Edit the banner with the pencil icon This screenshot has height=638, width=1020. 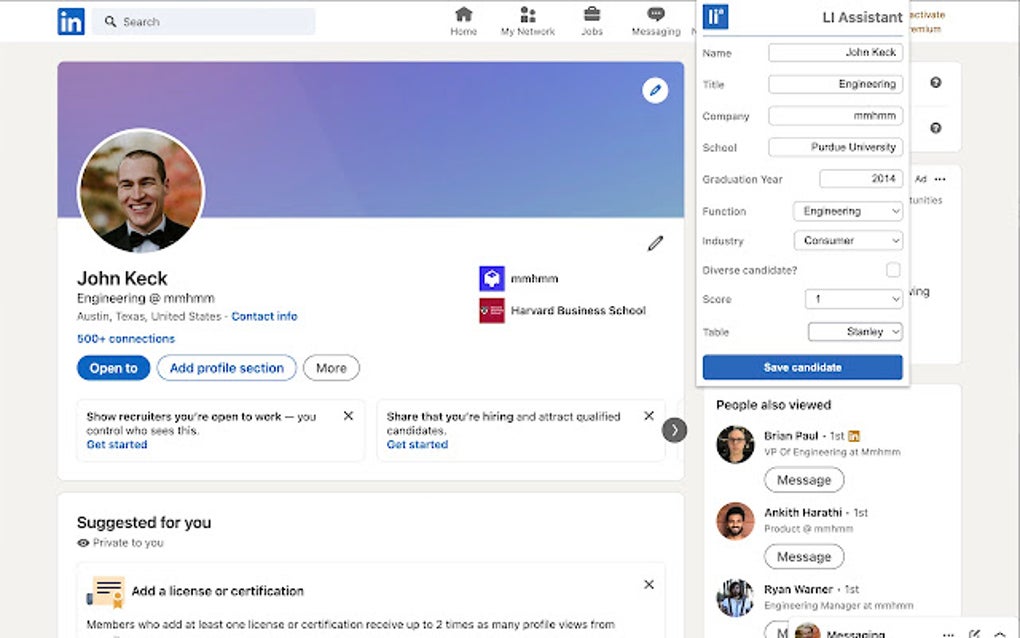pos(655,90)
